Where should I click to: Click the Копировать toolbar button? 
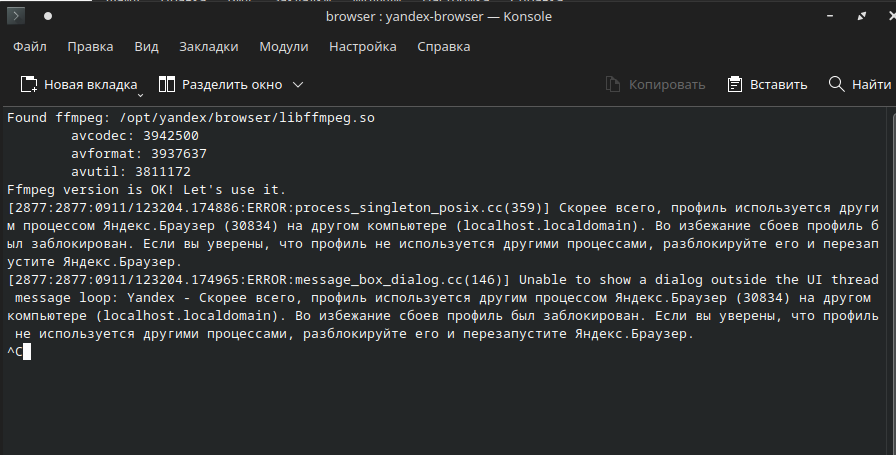(x=655, y=85)
